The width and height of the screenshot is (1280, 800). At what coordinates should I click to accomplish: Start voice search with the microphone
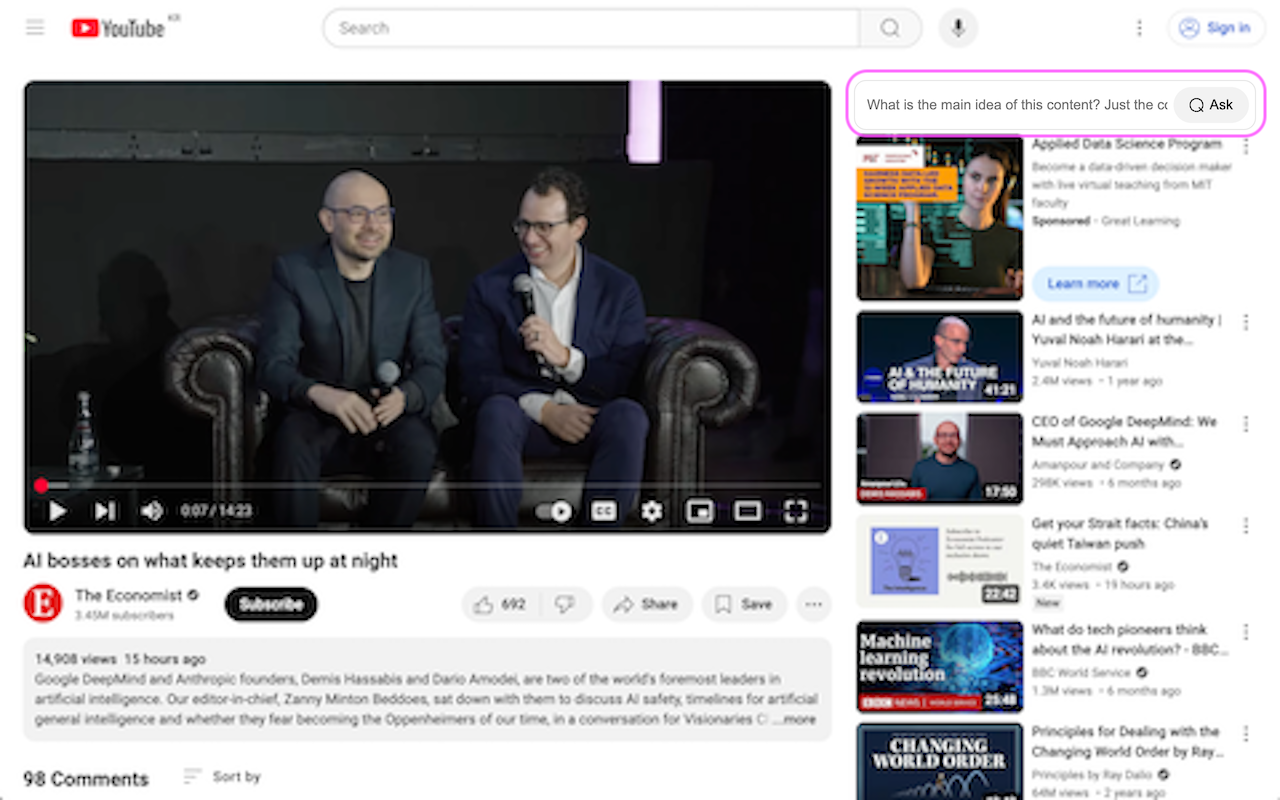tap(958, 28)
